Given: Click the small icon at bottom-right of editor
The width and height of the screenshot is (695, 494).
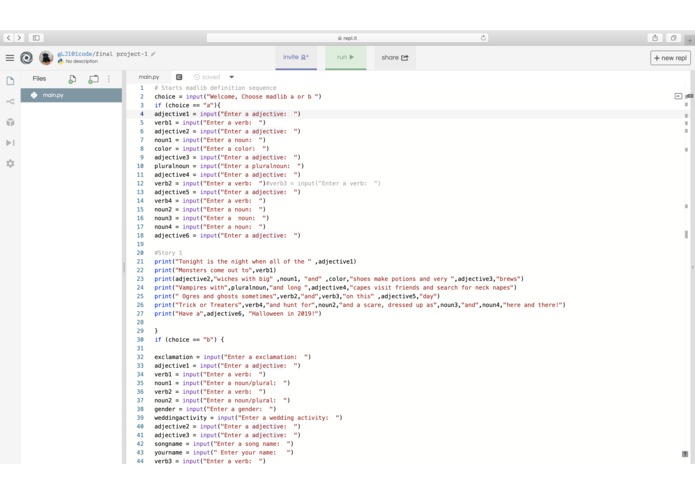Looking at the screenshot, I should [685, 454].
